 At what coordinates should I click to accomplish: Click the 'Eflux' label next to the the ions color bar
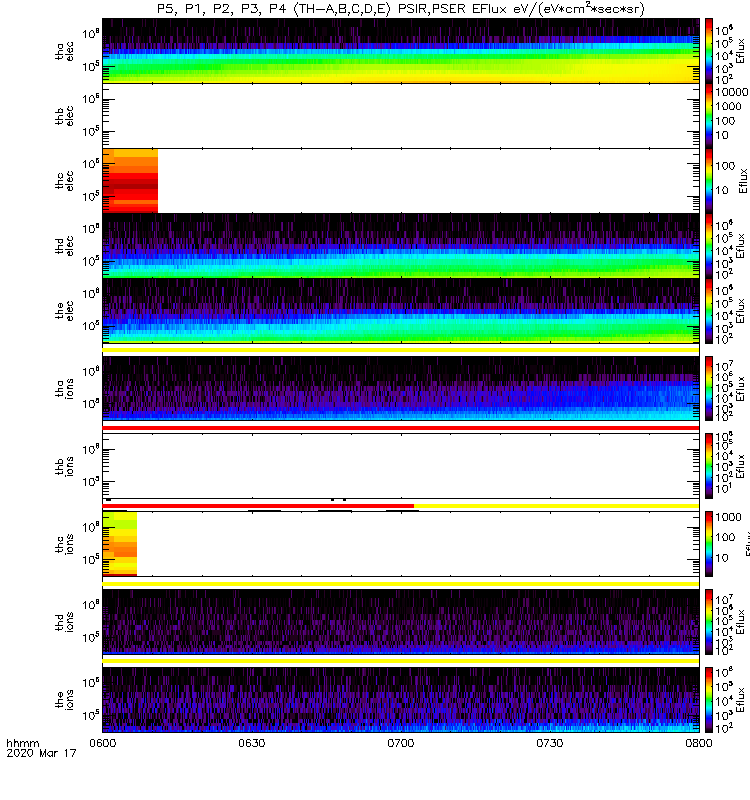[742, 699]
